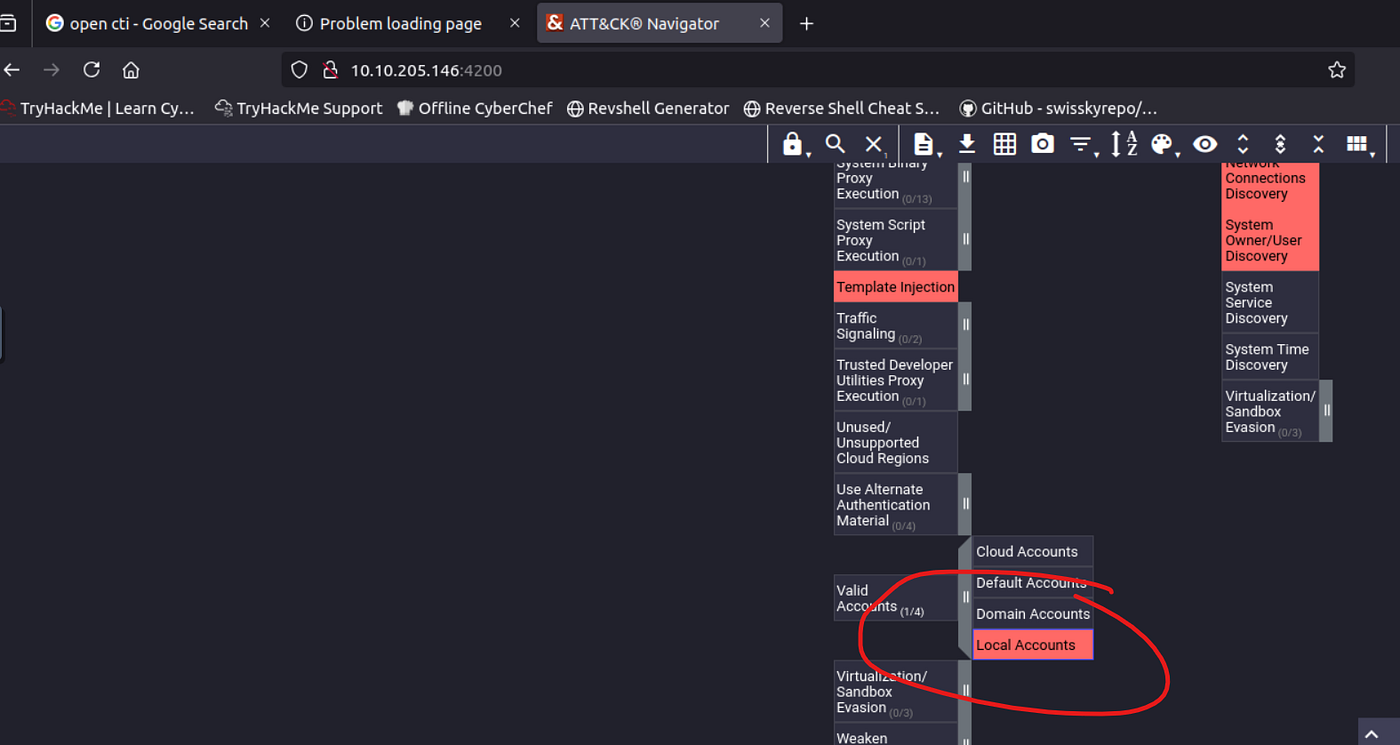Select System Service Discovery technique

[x=1270, y=302]
